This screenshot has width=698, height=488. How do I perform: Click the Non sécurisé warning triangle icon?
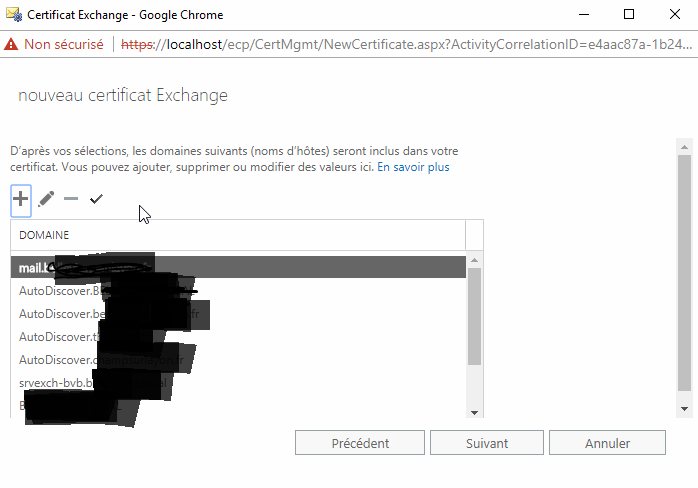(11, 45)
